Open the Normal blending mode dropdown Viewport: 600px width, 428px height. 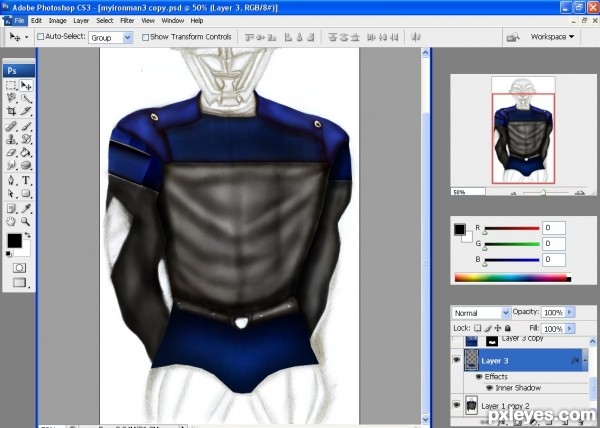tap(505, 313)
